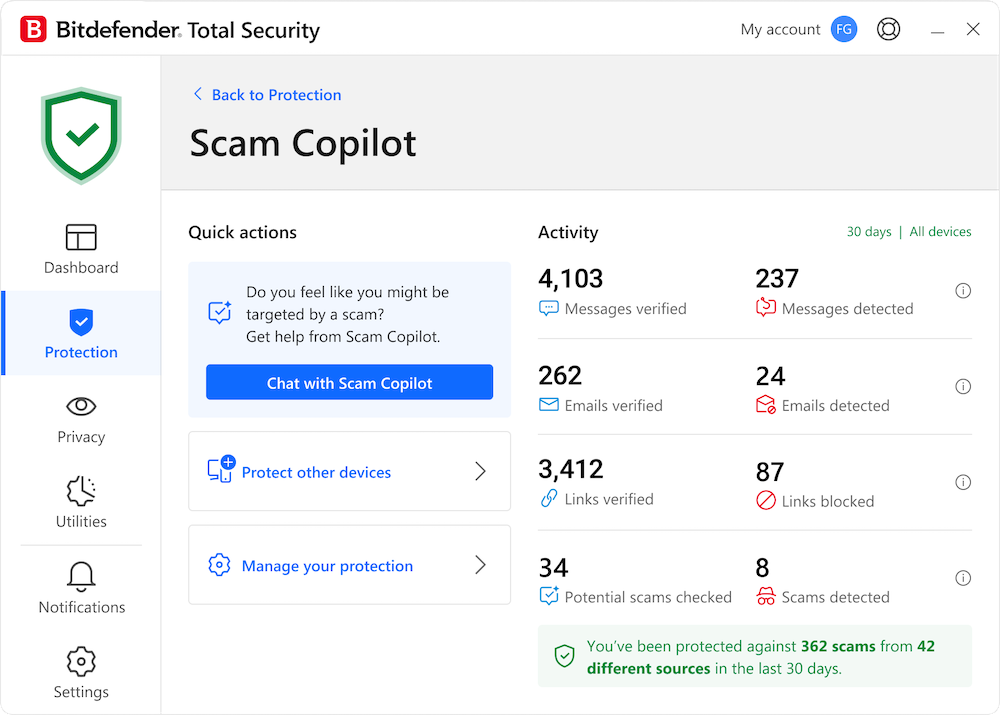Expand the Manage your protection option
Image resolution: width=1000 pixels, height=715 pixels.
tap(349, 565)
